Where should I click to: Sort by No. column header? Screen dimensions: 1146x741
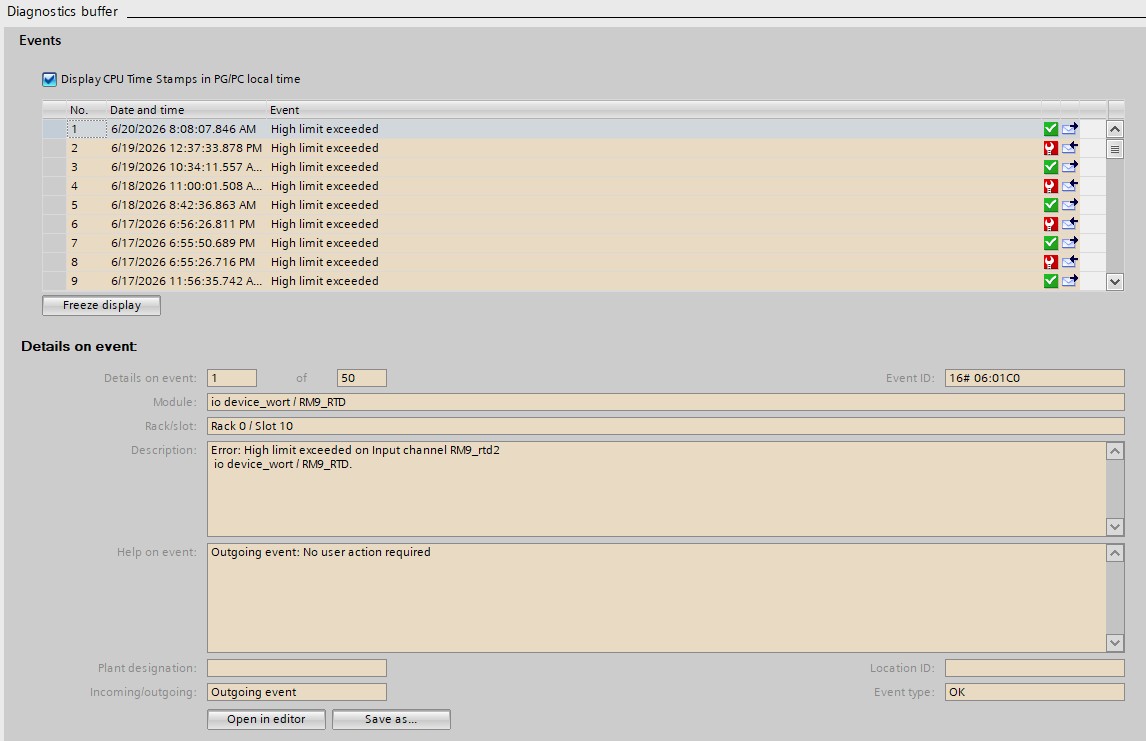coord(86,110)
